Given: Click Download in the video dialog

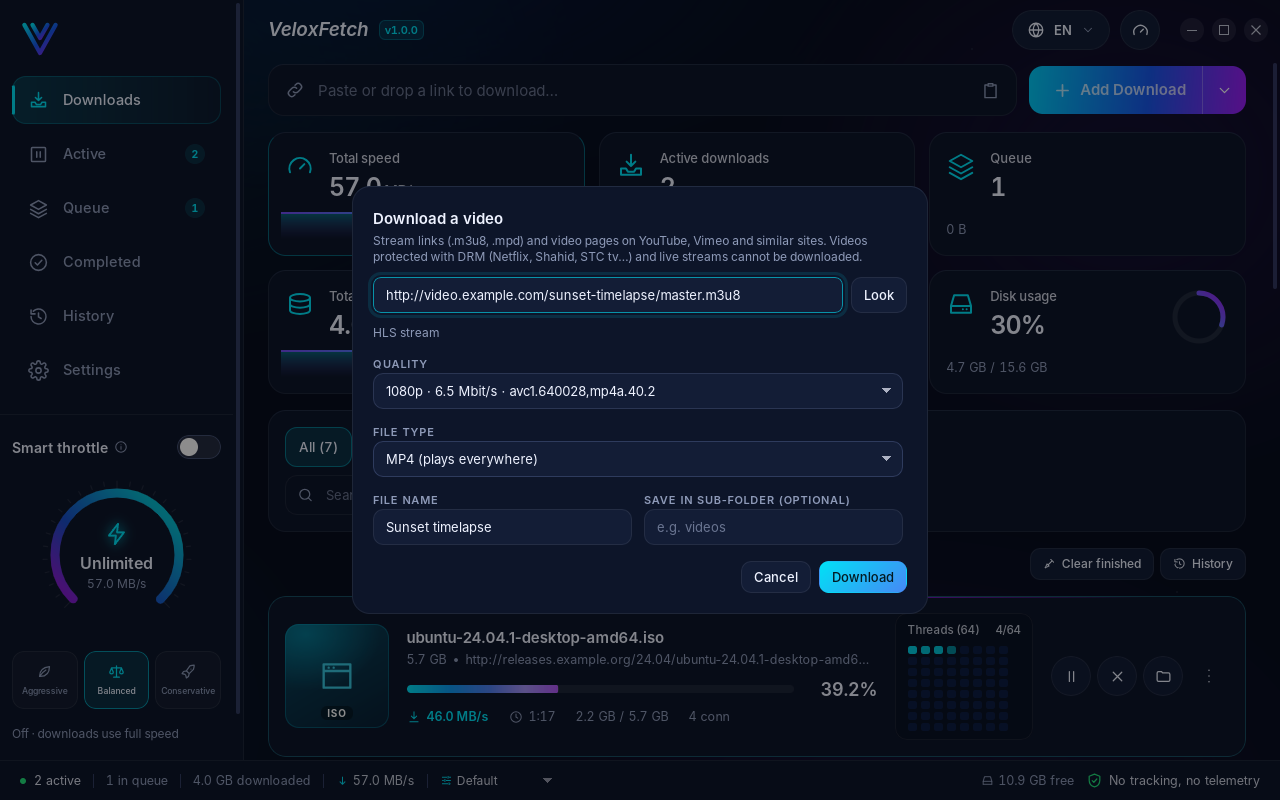Looking at the screenshot, I should click(863, 577).
